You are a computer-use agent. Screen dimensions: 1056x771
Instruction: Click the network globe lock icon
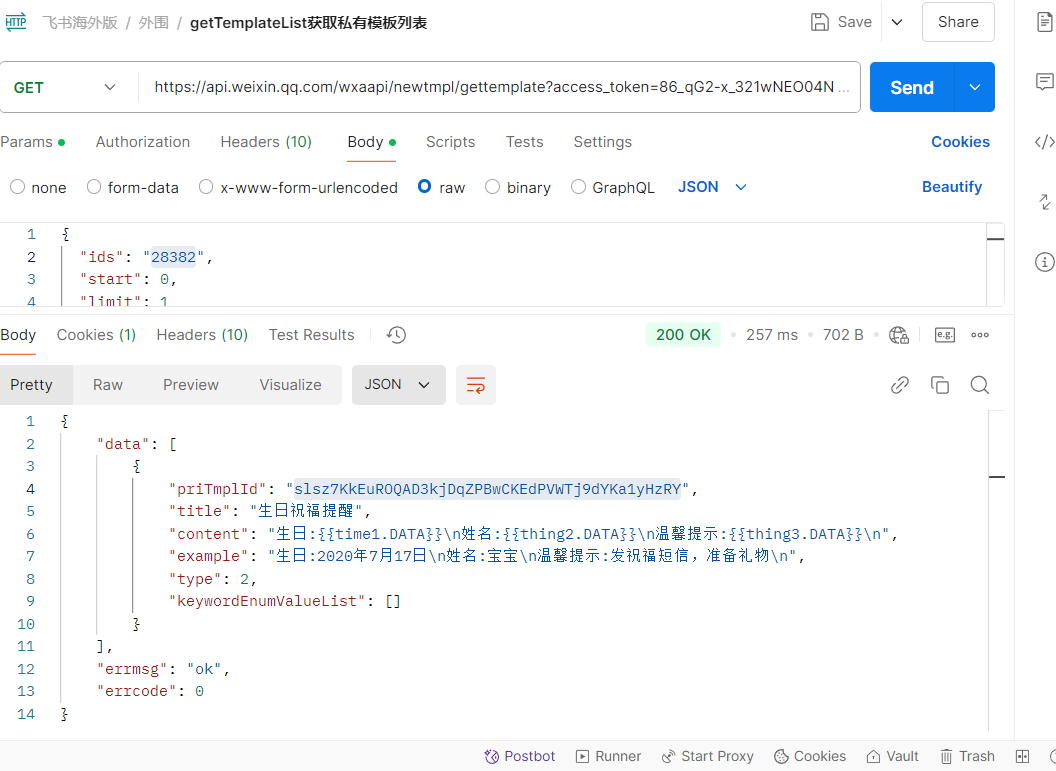(898, 335)
